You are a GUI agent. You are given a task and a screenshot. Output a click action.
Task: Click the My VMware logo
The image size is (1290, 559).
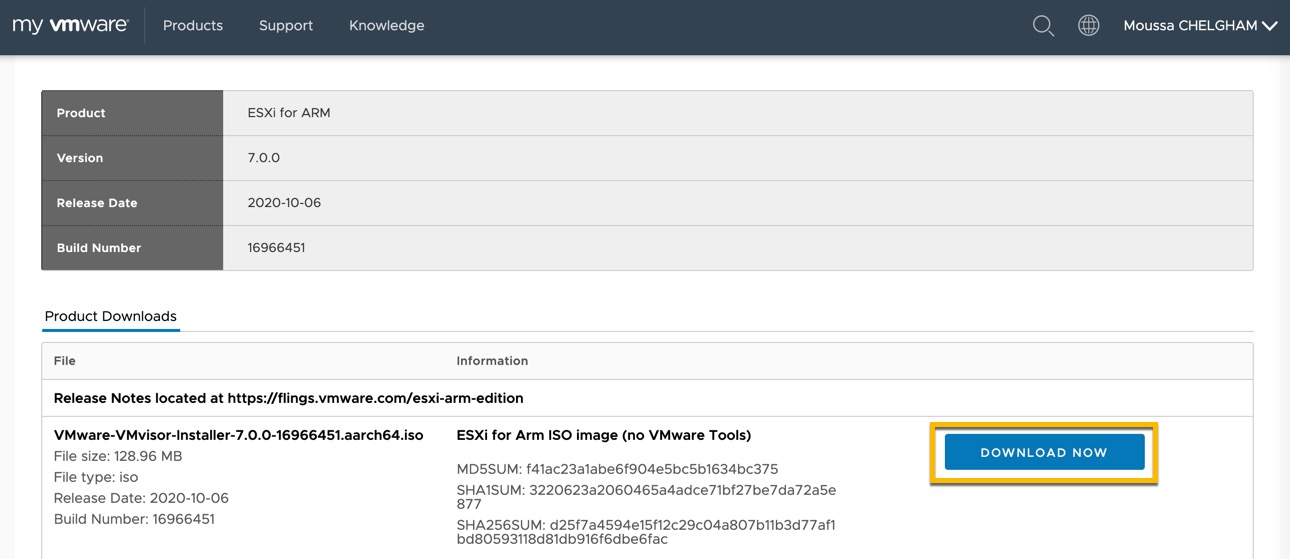coord(70,26)
